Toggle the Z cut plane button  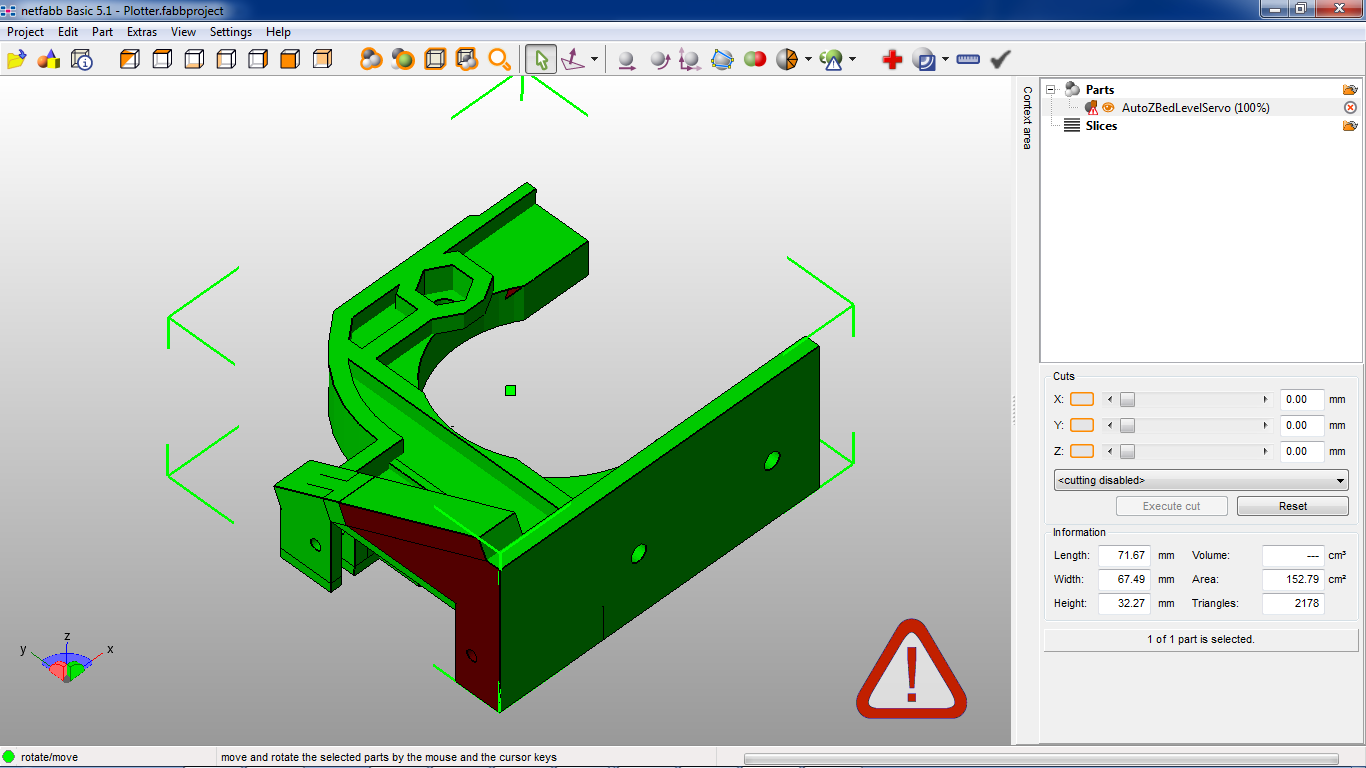pyautogui.click(x=1082, y=451)
